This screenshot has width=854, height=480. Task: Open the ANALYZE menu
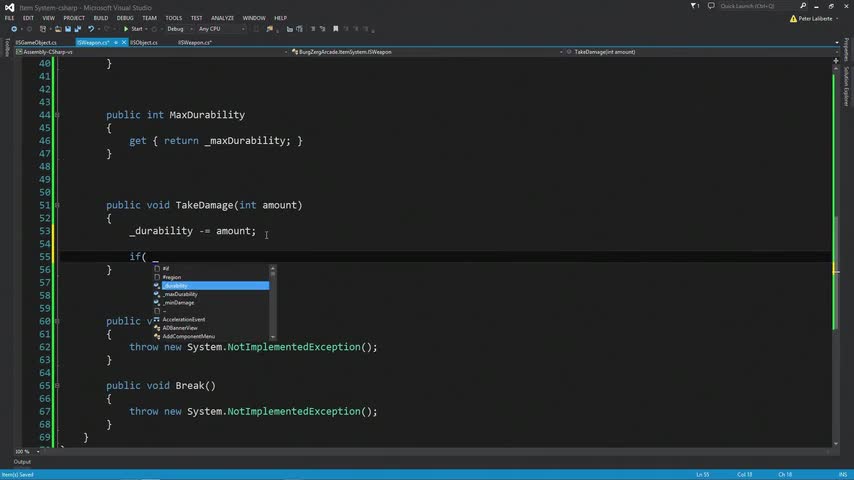pos(222,18)
